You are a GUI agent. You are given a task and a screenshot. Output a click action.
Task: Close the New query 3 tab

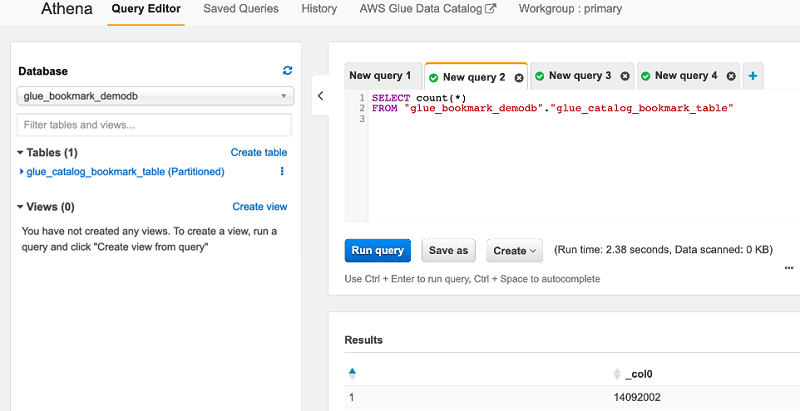tap(625, 76)
